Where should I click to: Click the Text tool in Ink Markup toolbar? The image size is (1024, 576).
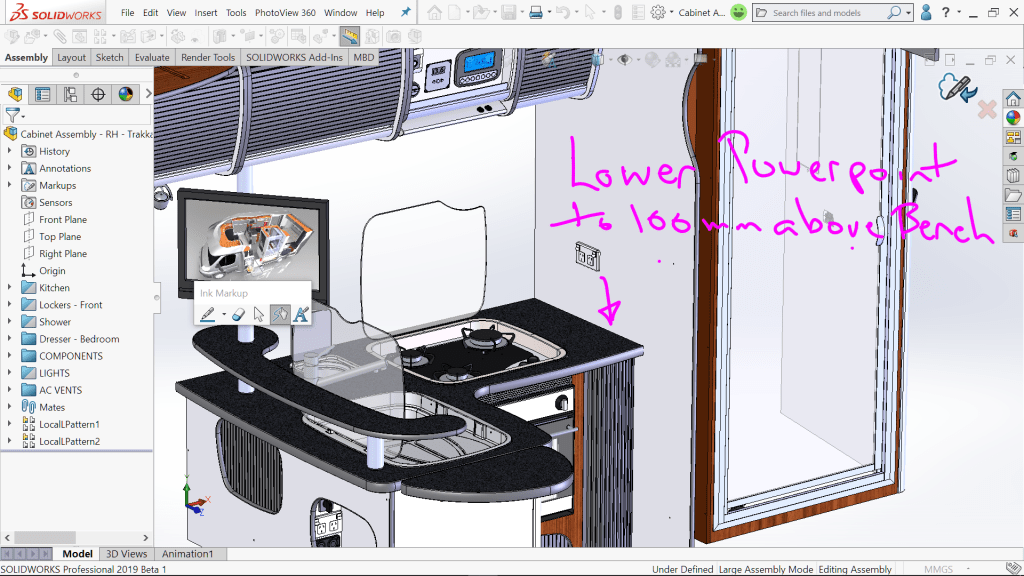(300, 314)
